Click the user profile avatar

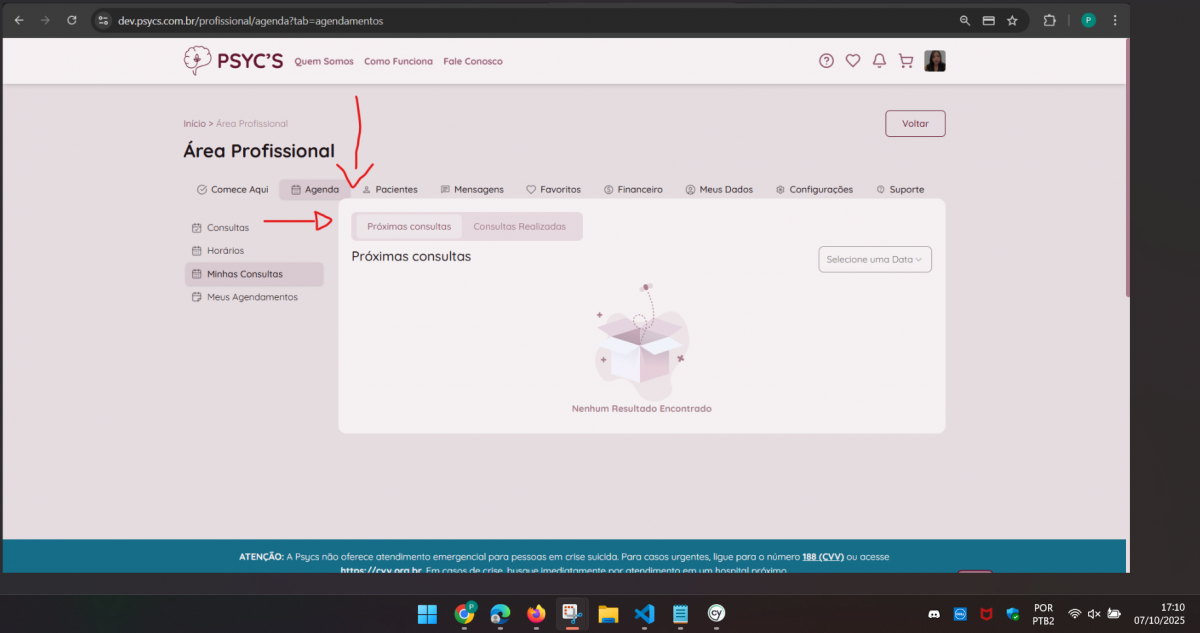point(935,61)
